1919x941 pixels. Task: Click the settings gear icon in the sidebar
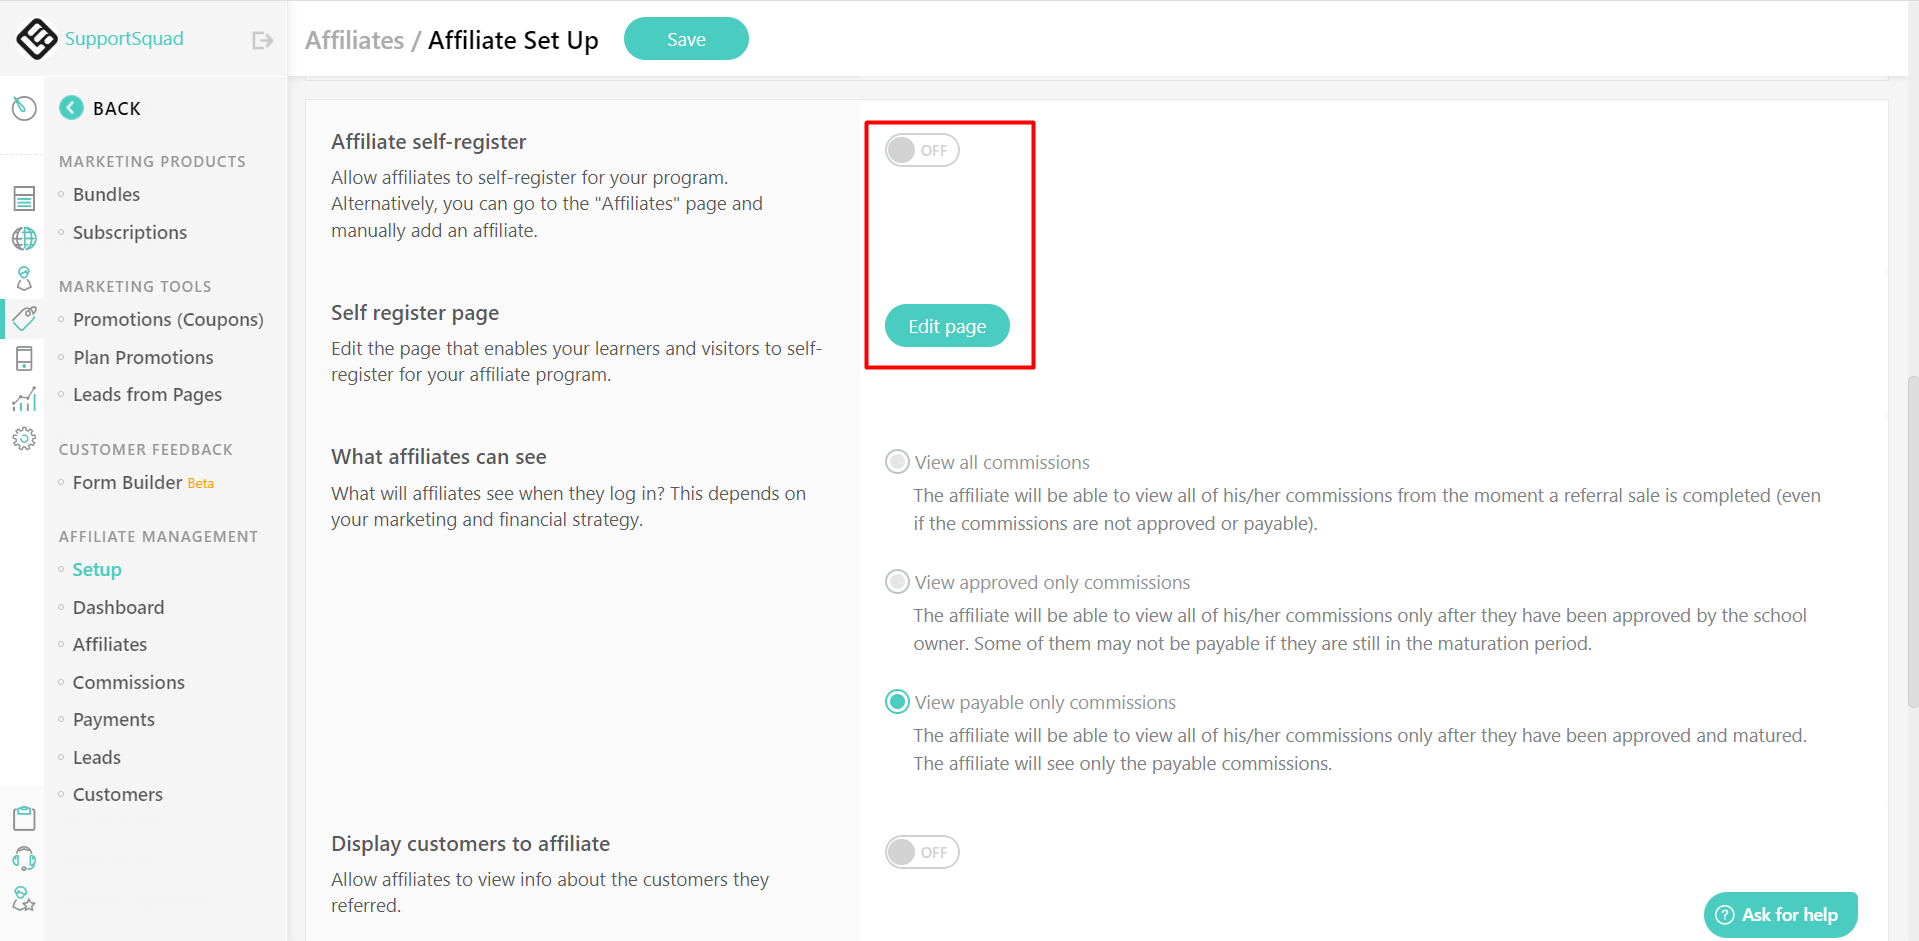click(x=23, y=438)
